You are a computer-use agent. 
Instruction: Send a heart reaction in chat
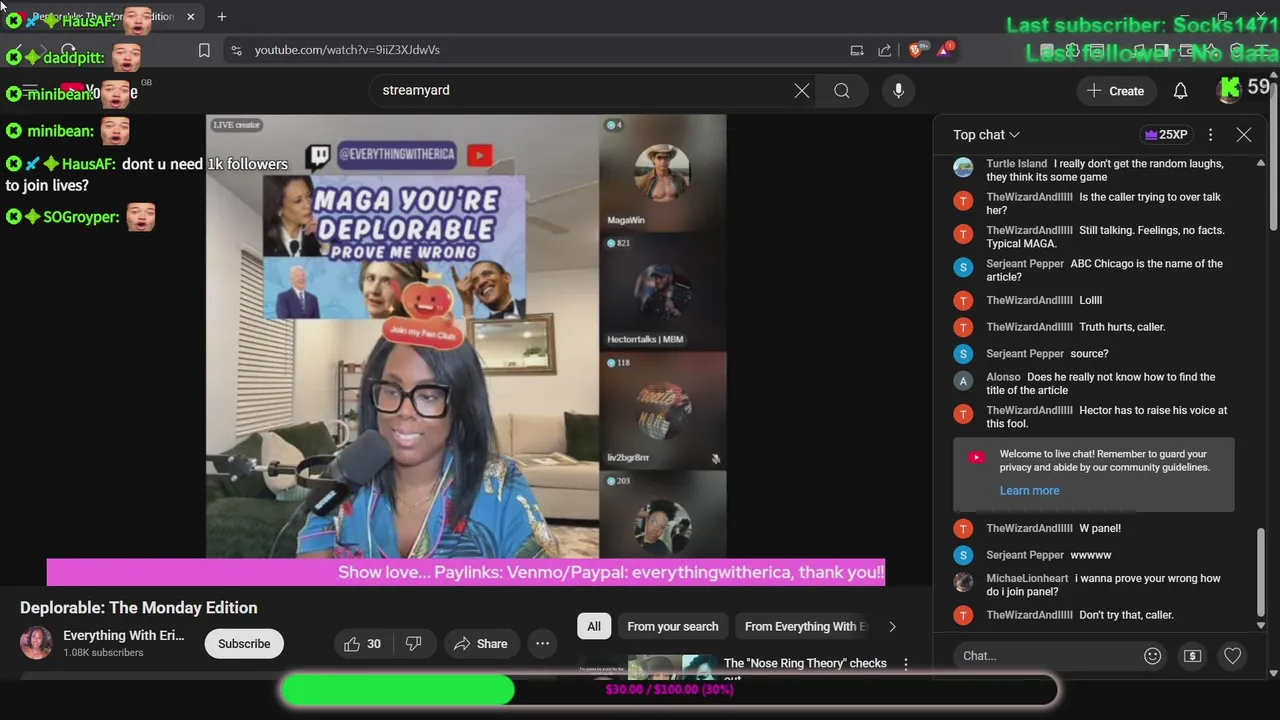pos(1232,656)
